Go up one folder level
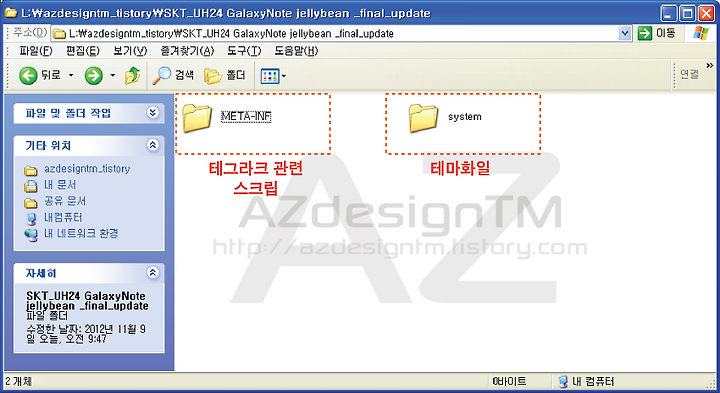This screenshot has height=393, width=720. coord(132,75)
